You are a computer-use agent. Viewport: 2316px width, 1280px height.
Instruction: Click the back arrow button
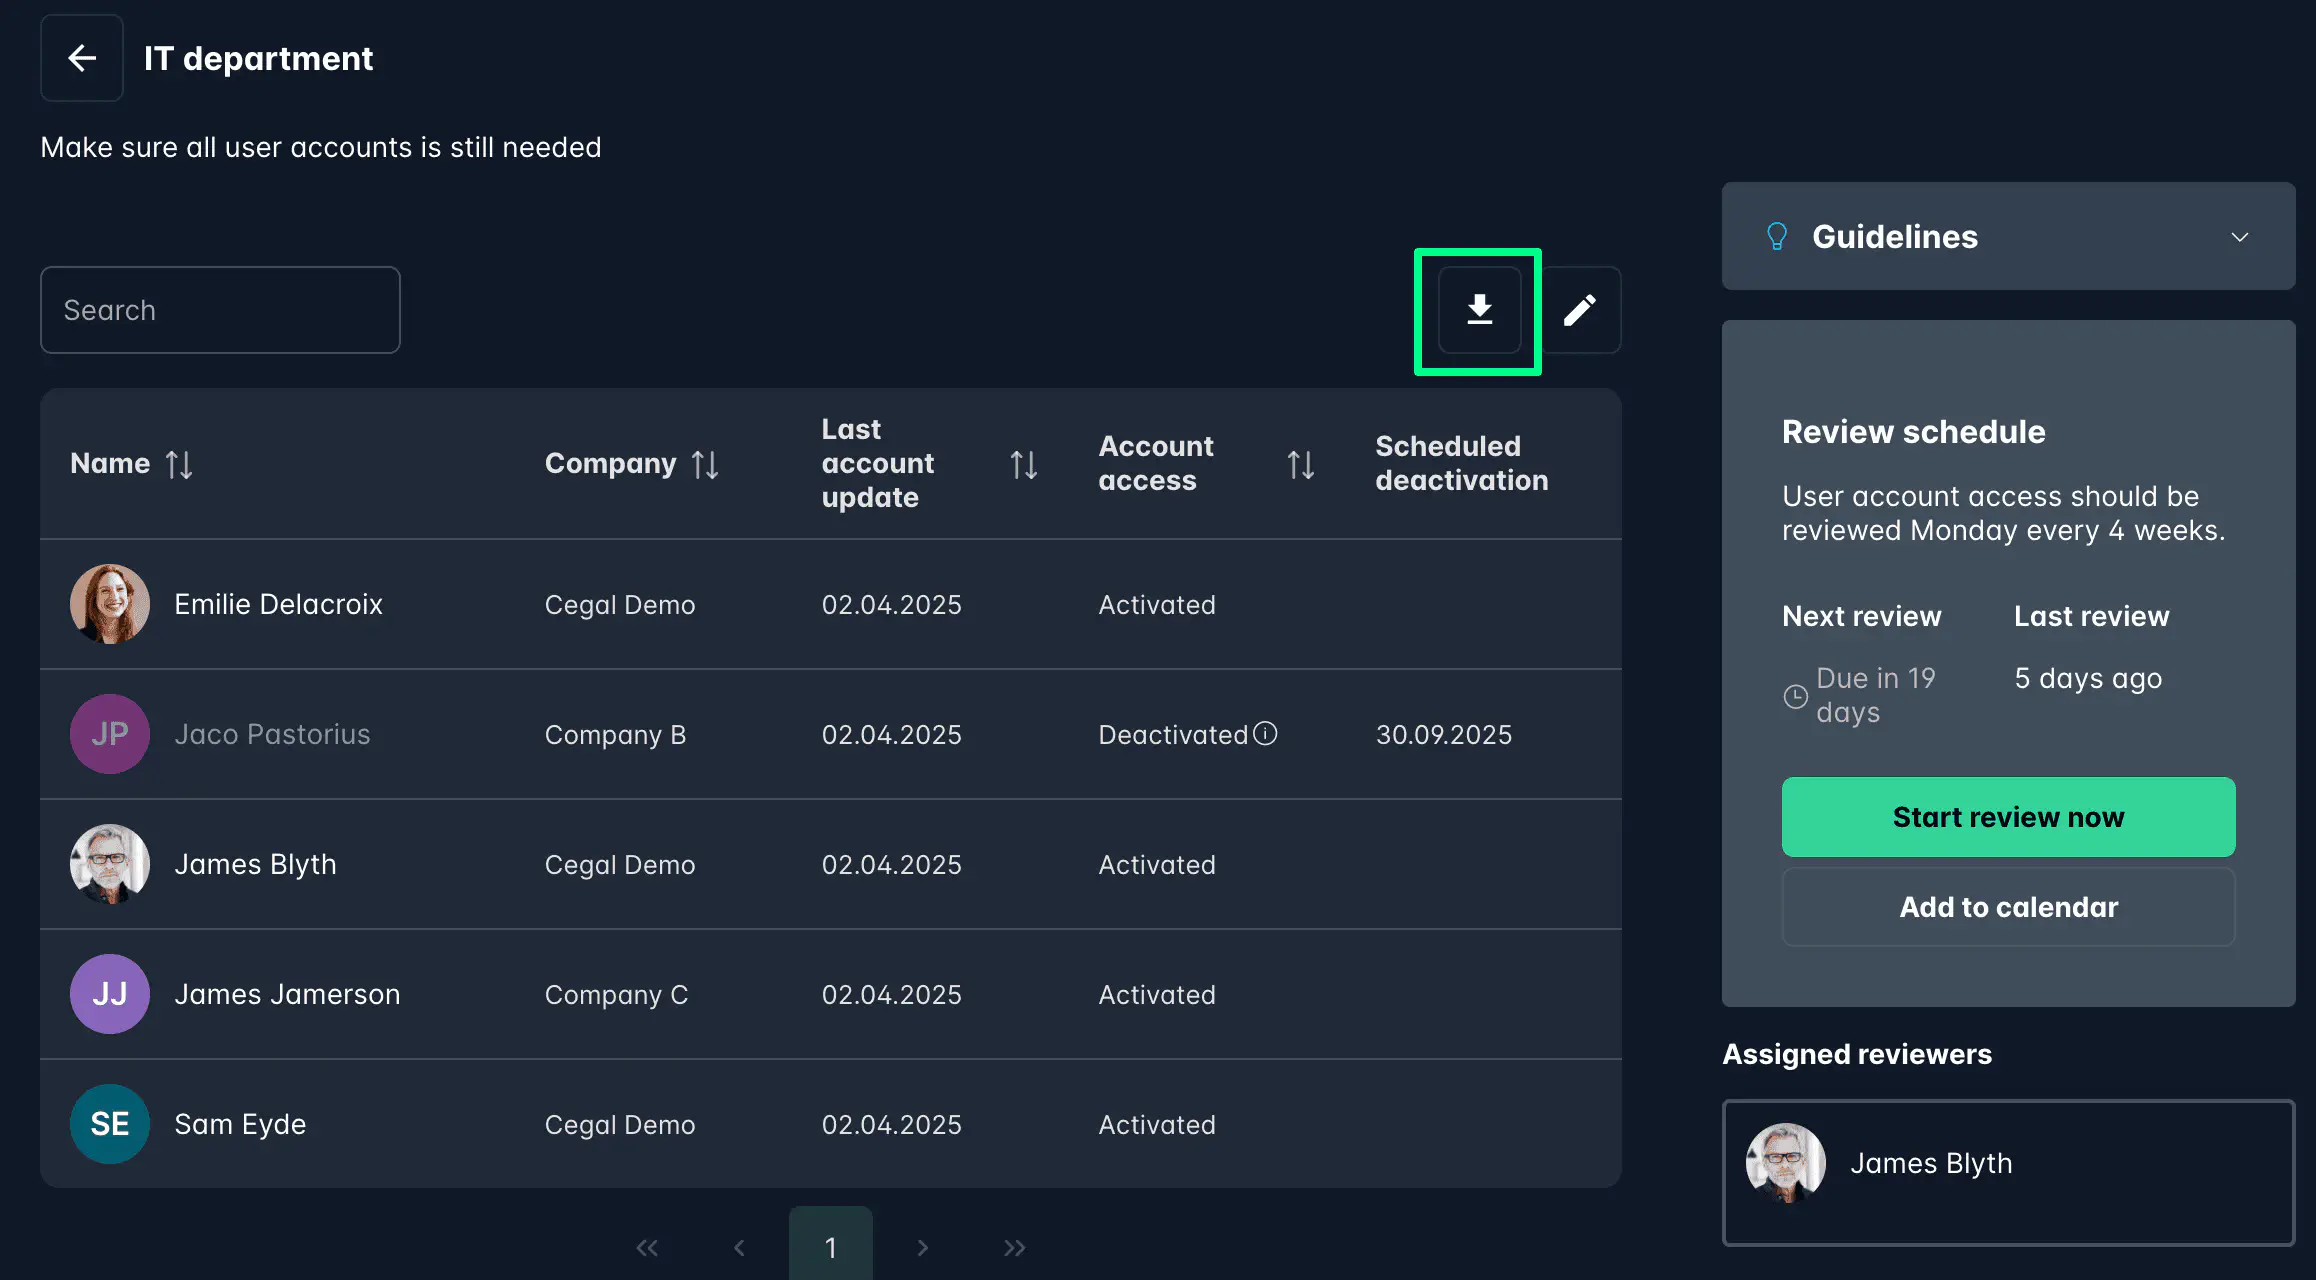click(x=82, y=58)
